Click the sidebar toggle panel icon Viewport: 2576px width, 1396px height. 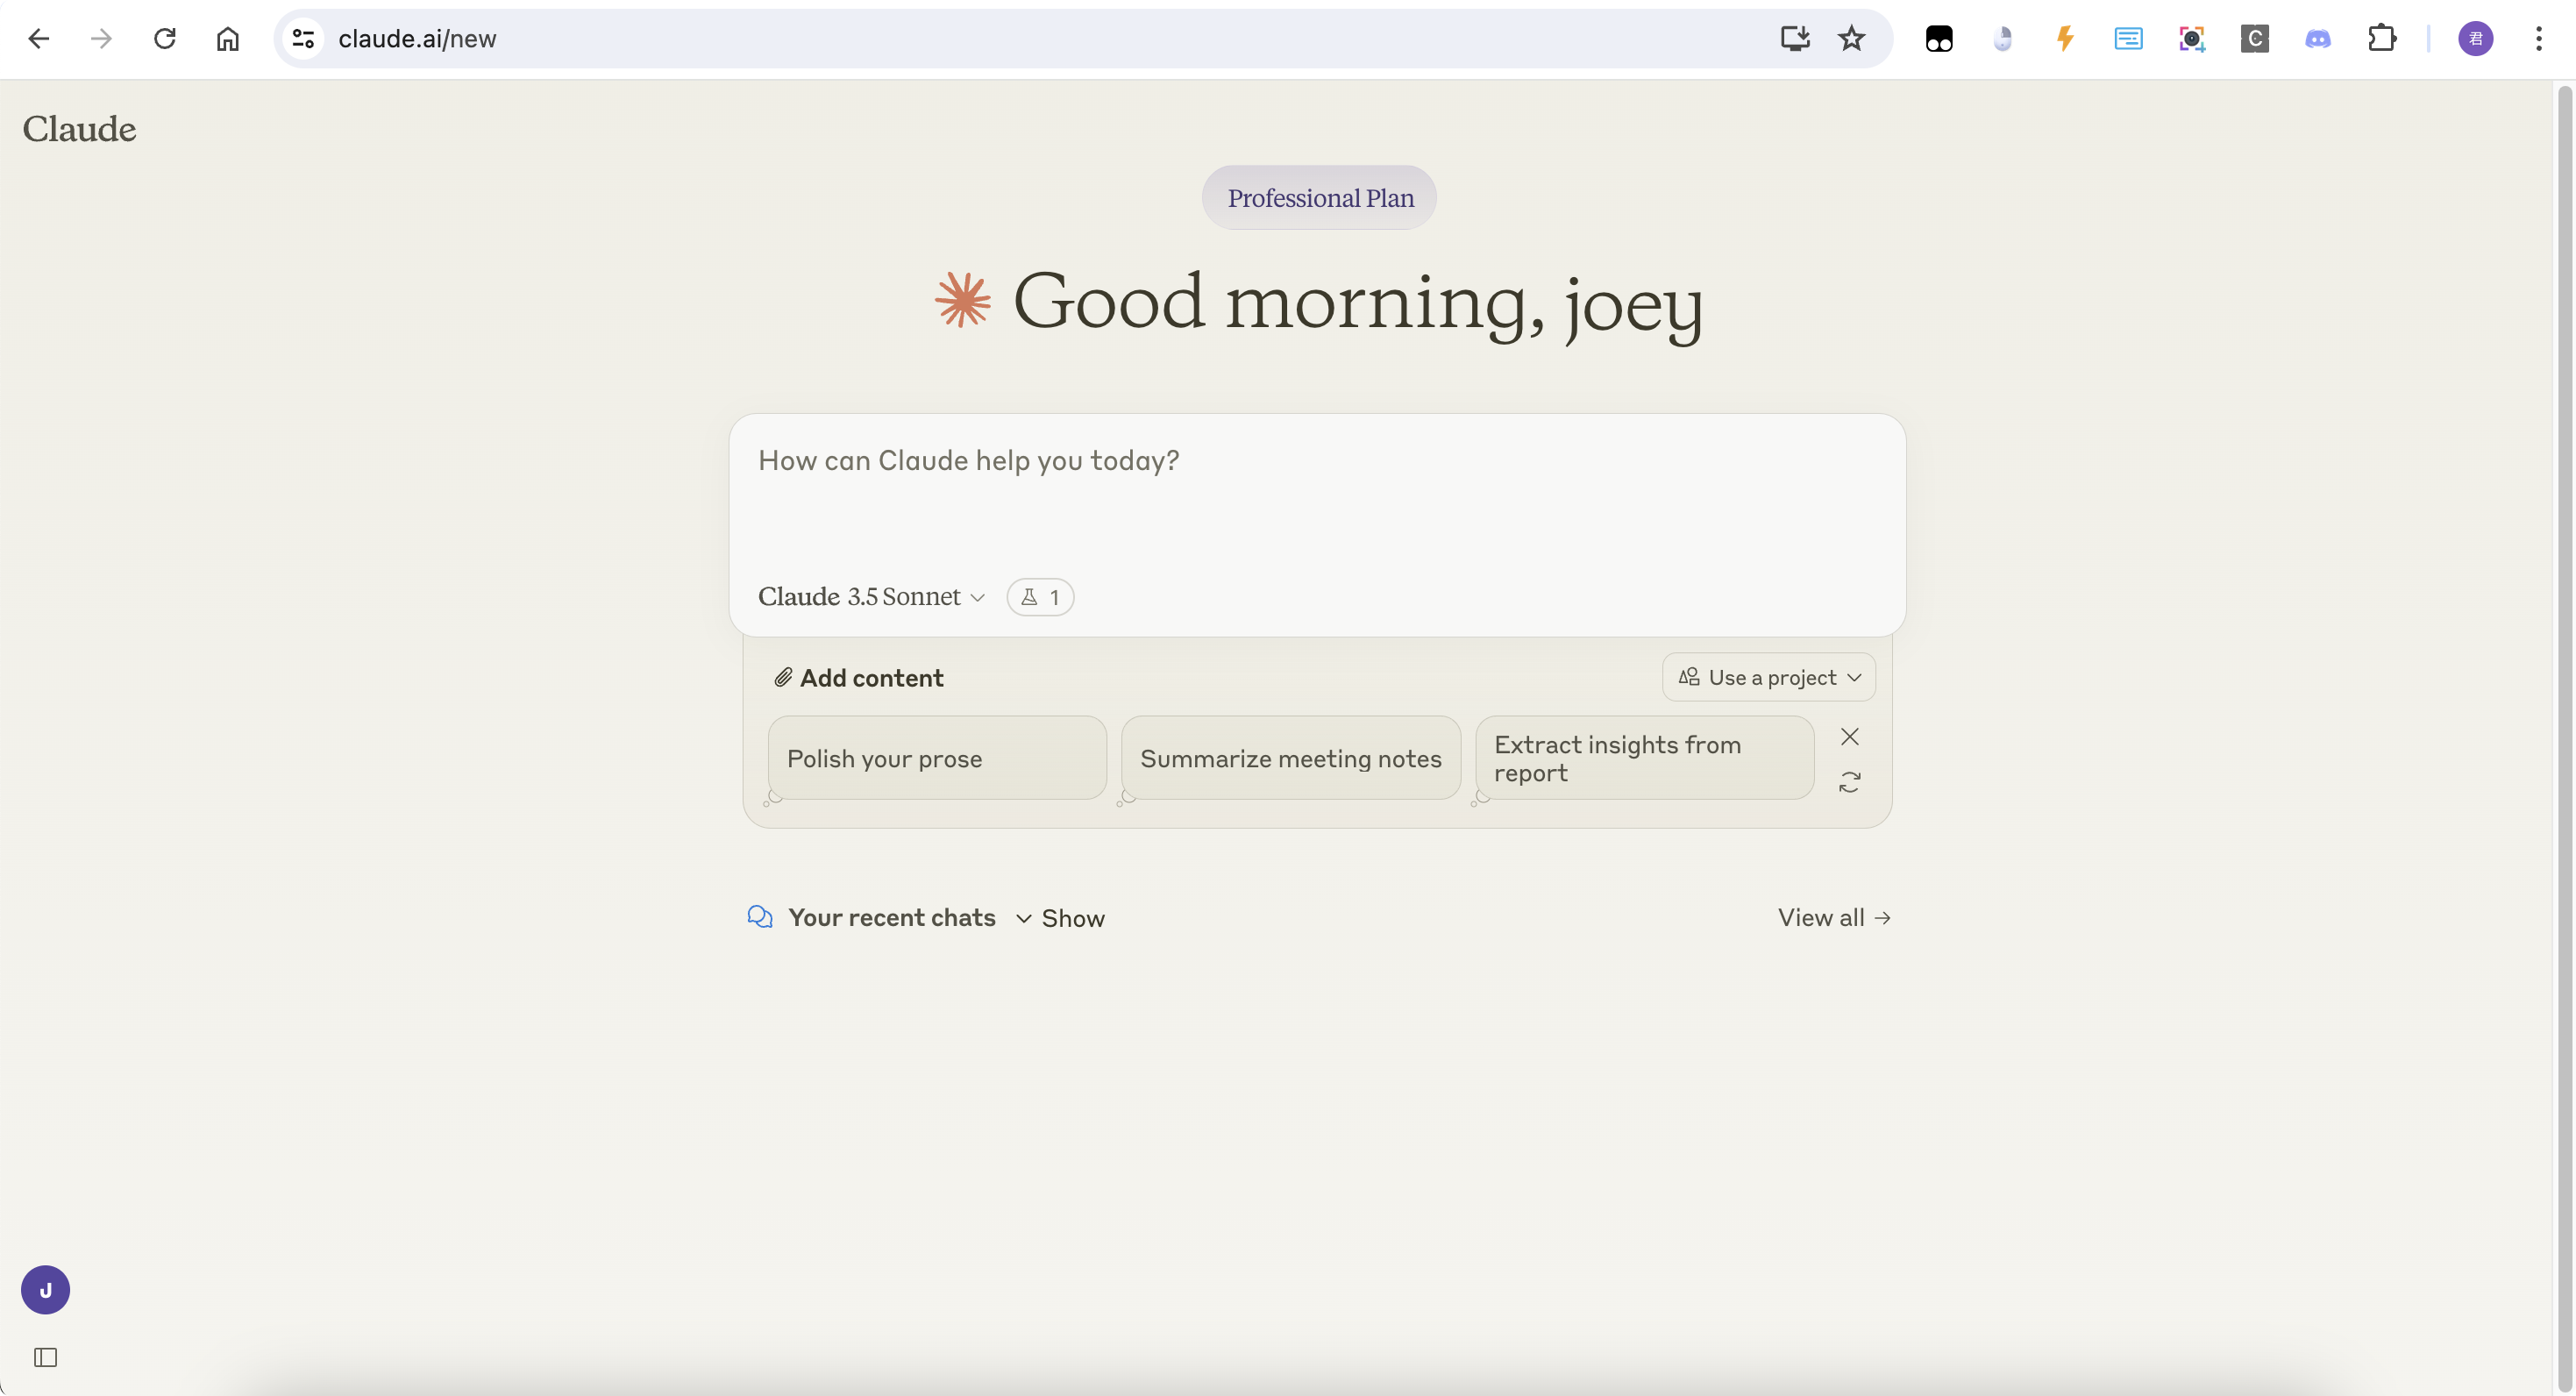(x=45, y=1357)
